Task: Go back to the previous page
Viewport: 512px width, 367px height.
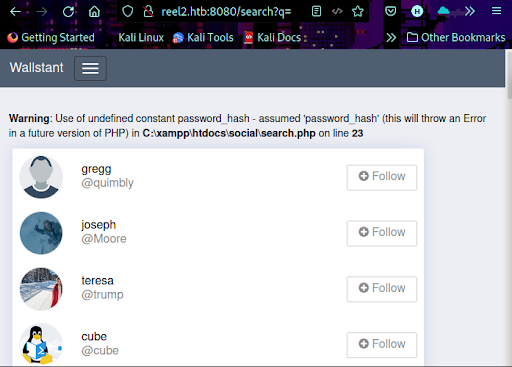Action: 15,12
